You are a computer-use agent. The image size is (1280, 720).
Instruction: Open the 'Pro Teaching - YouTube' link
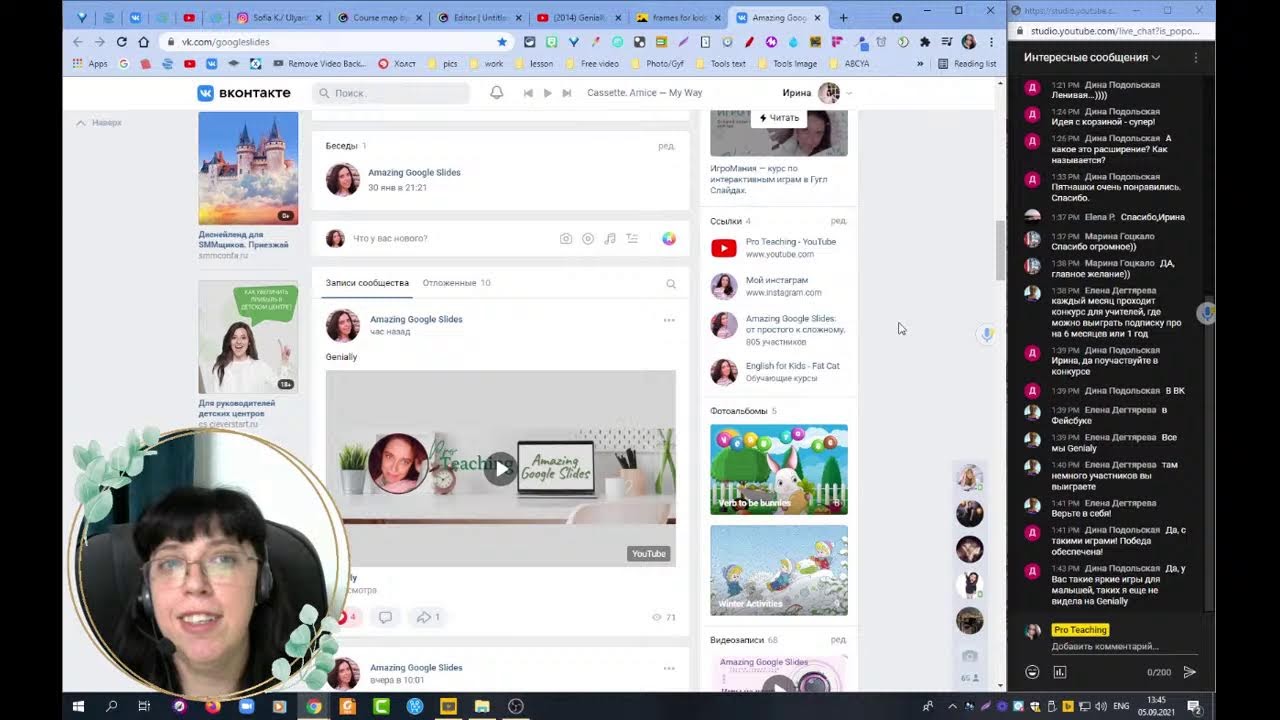[790, 242]
